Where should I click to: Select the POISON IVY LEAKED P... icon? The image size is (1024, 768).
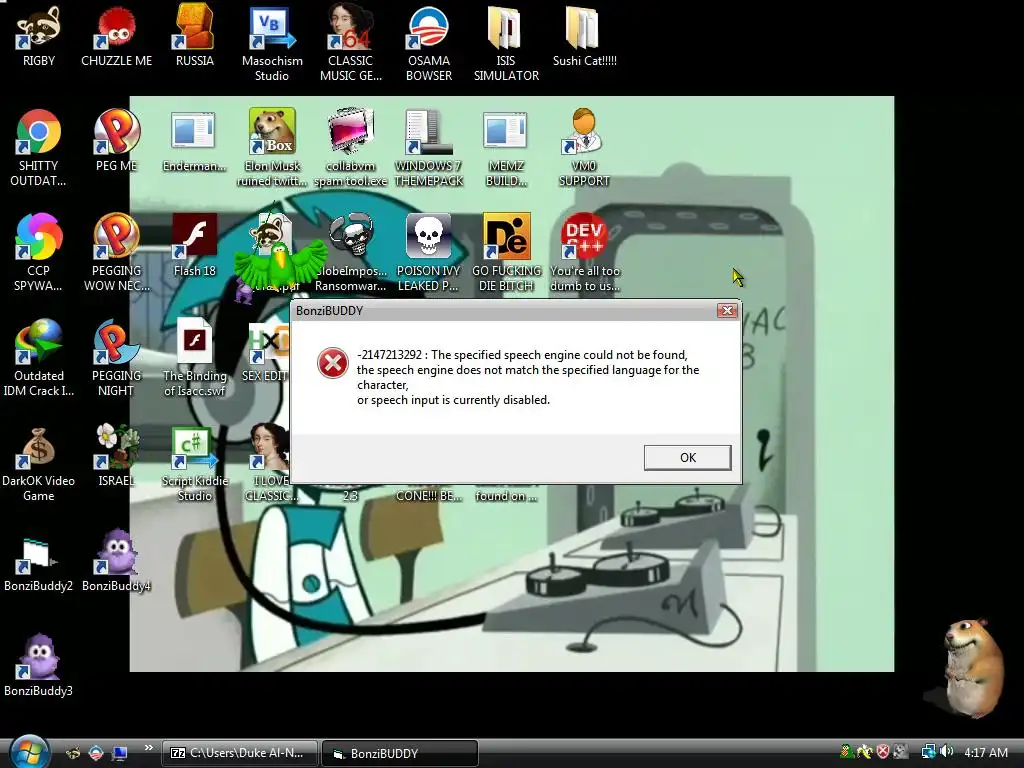click(428, 253)
